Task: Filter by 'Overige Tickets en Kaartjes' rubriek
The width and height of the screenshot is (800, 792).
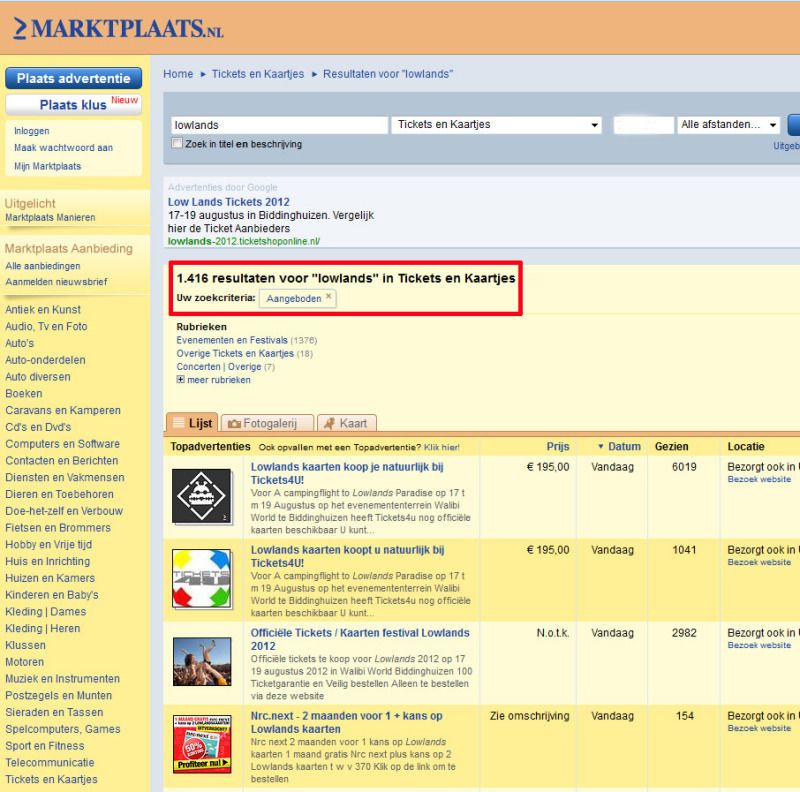Action: pos(235,353)
